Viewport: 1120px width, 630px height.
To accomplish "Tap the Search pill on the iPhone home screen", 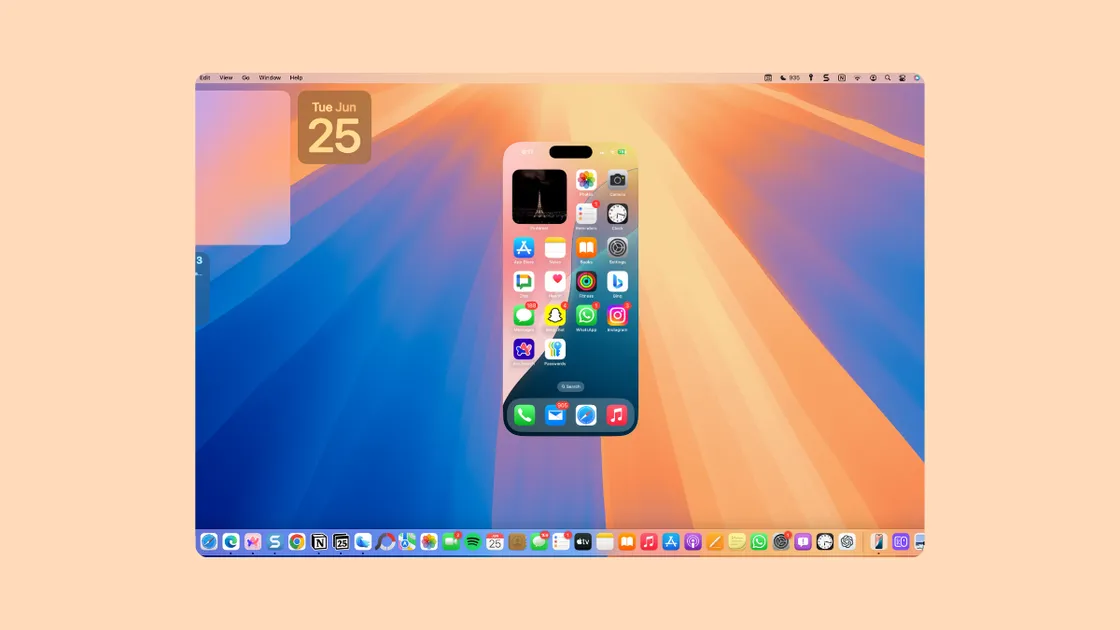I will (x=572, y=386).
